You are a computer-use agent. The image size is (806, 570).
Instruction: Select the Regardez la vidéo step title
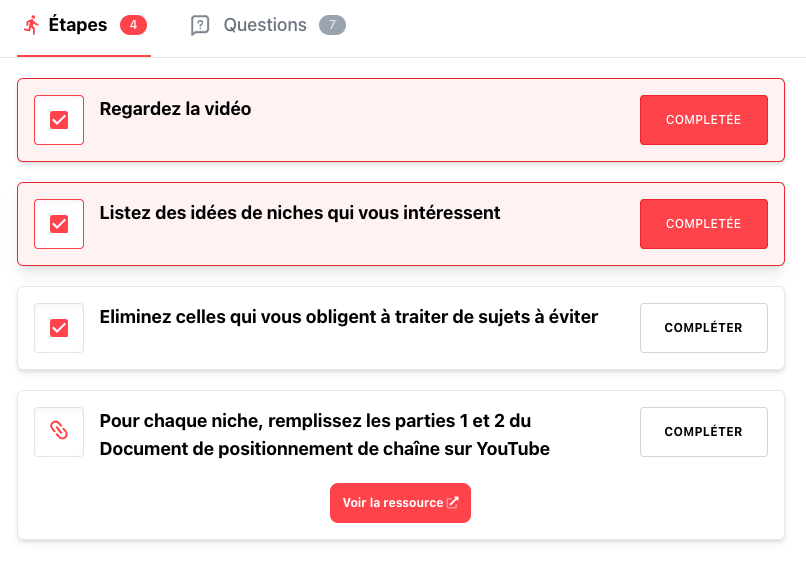click(x=175, y=109)
